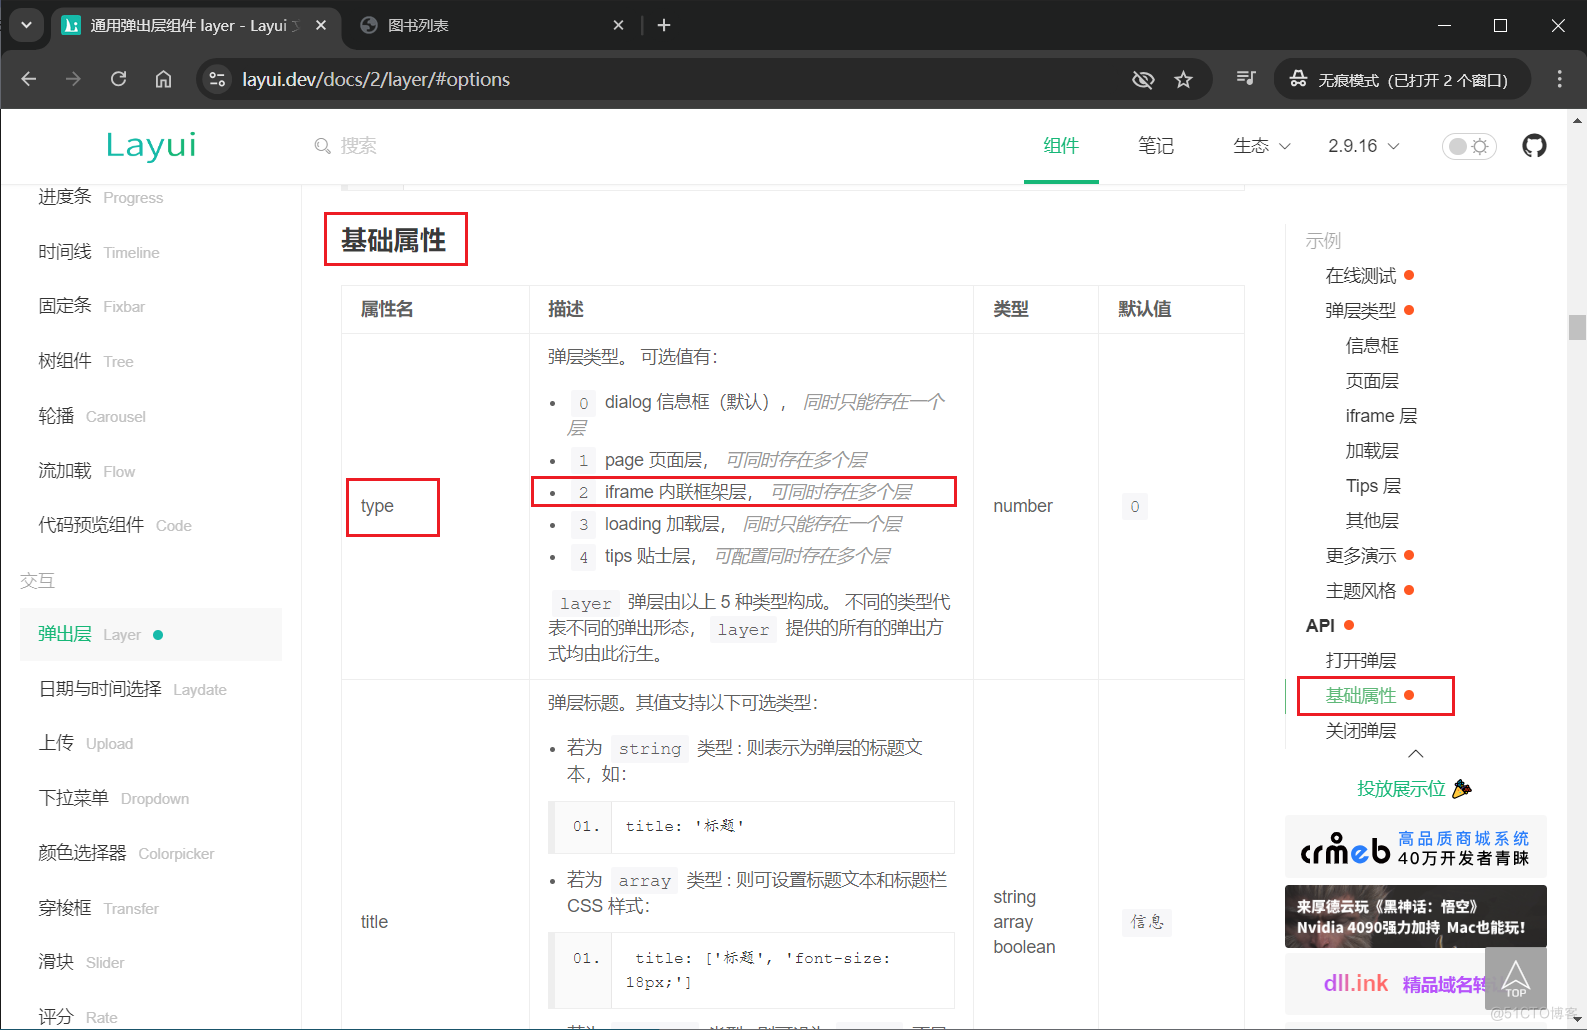Reload the current page
Viewport: 1587px width, 1030px height.
click(x=118, y=79)
